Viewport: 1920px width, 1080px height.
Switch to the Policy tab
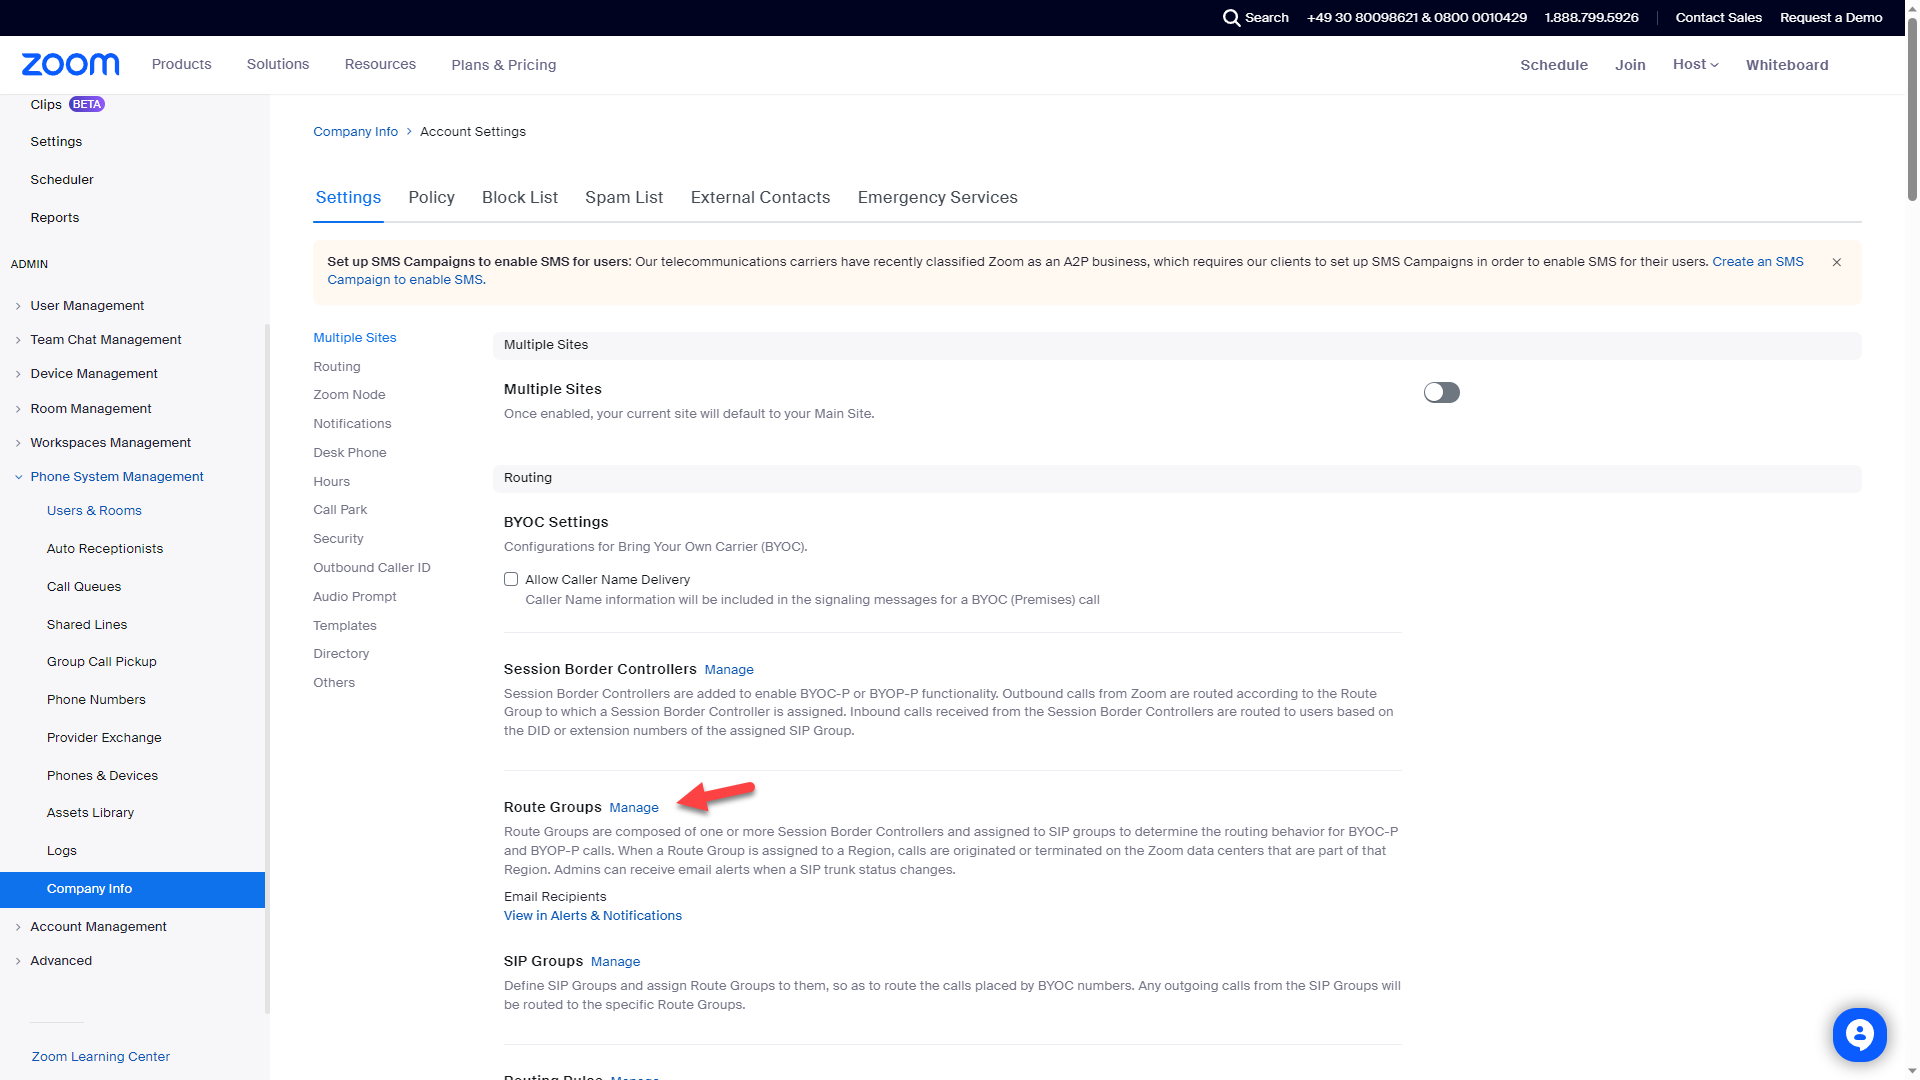431,198
